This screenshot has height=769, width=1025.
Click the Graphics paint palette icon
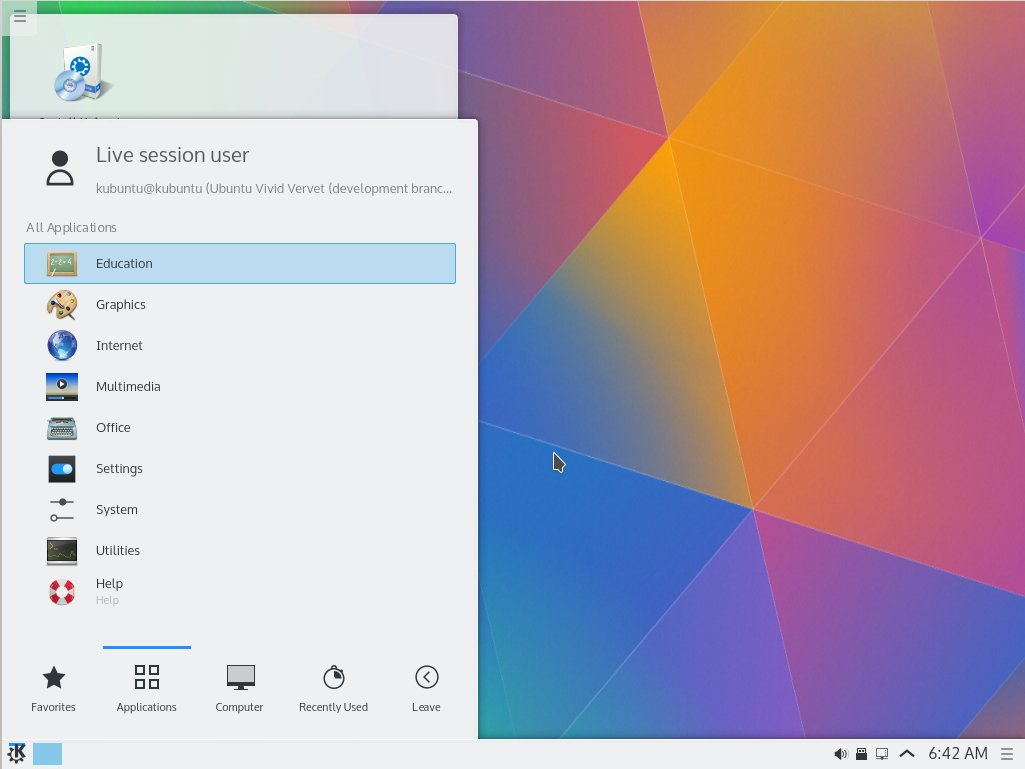tap(62, 305)
